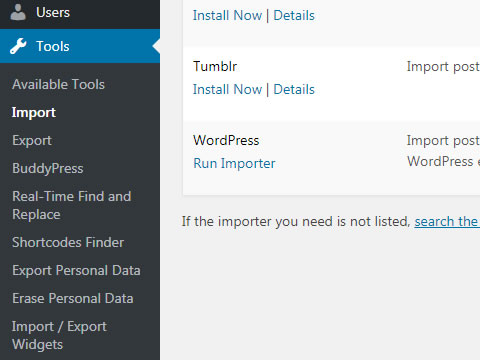View Details for Tumblr importer

pyautogui.click(x=294, y=89)
